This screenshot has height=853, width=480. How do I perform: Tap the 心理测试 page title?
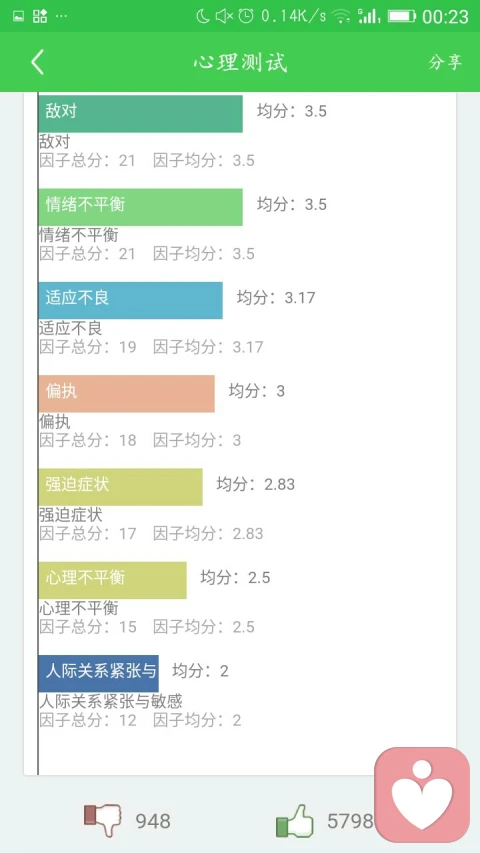(x=240, y=63)
